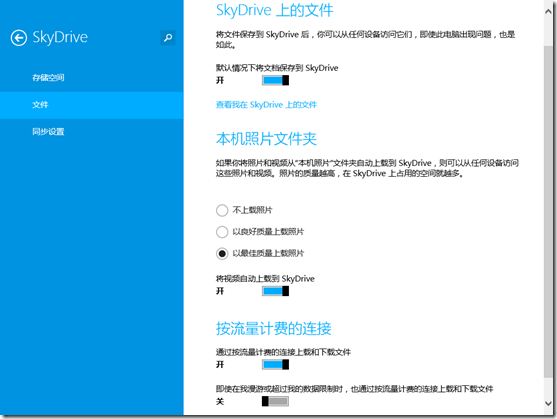Go back with the SkyDrive arrow icon
Viewport: 557px width, 419px height.
pos(19,38)
